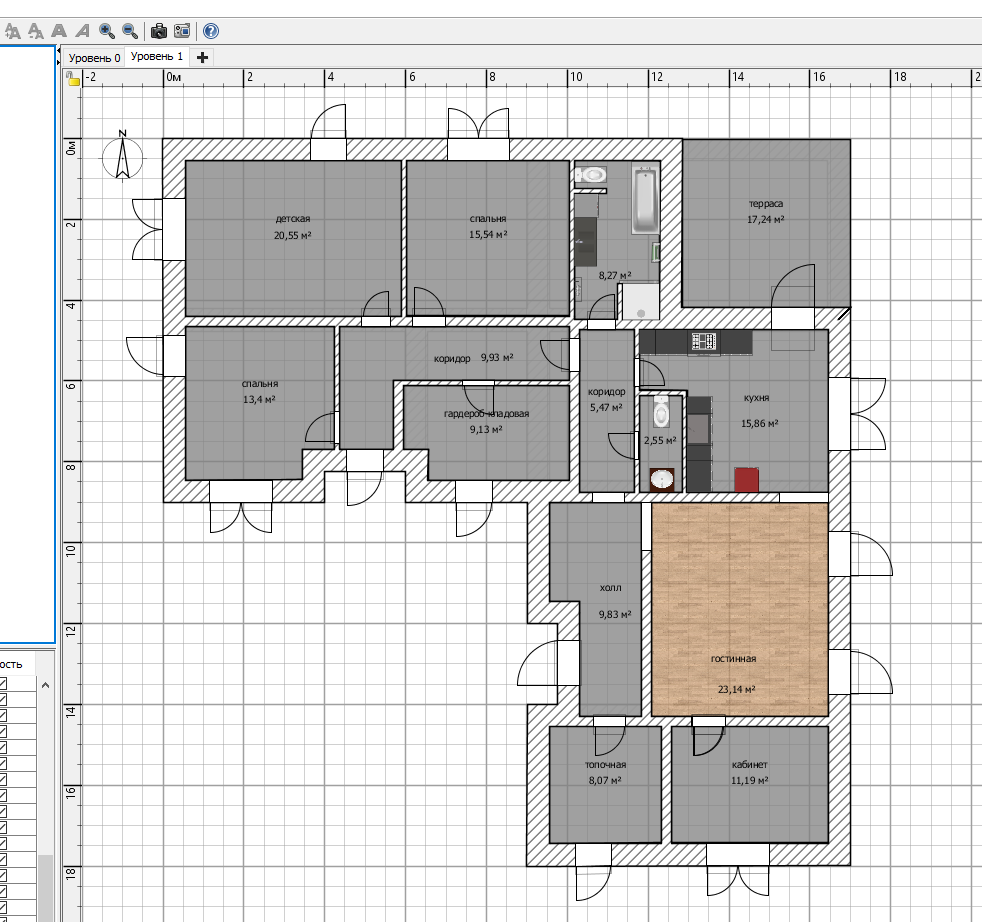Add a new level with plus tab
Viewport: 982px width, 922px height.
pos(202,58)
